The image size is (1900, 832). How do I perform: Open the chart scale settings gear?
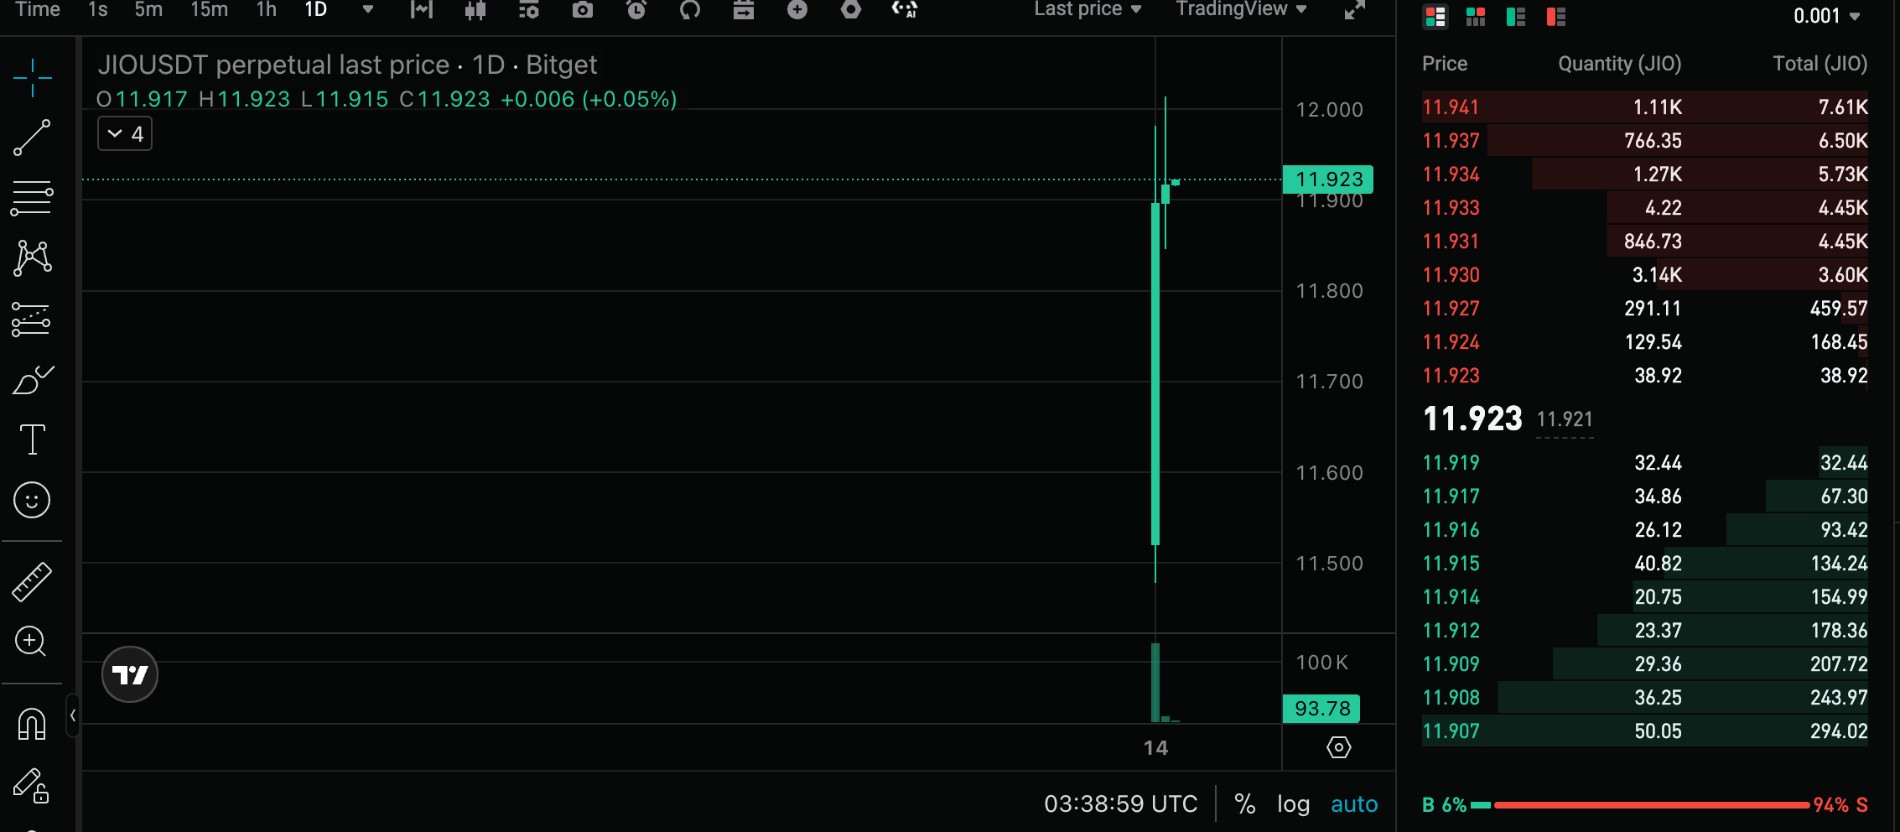1339,747
